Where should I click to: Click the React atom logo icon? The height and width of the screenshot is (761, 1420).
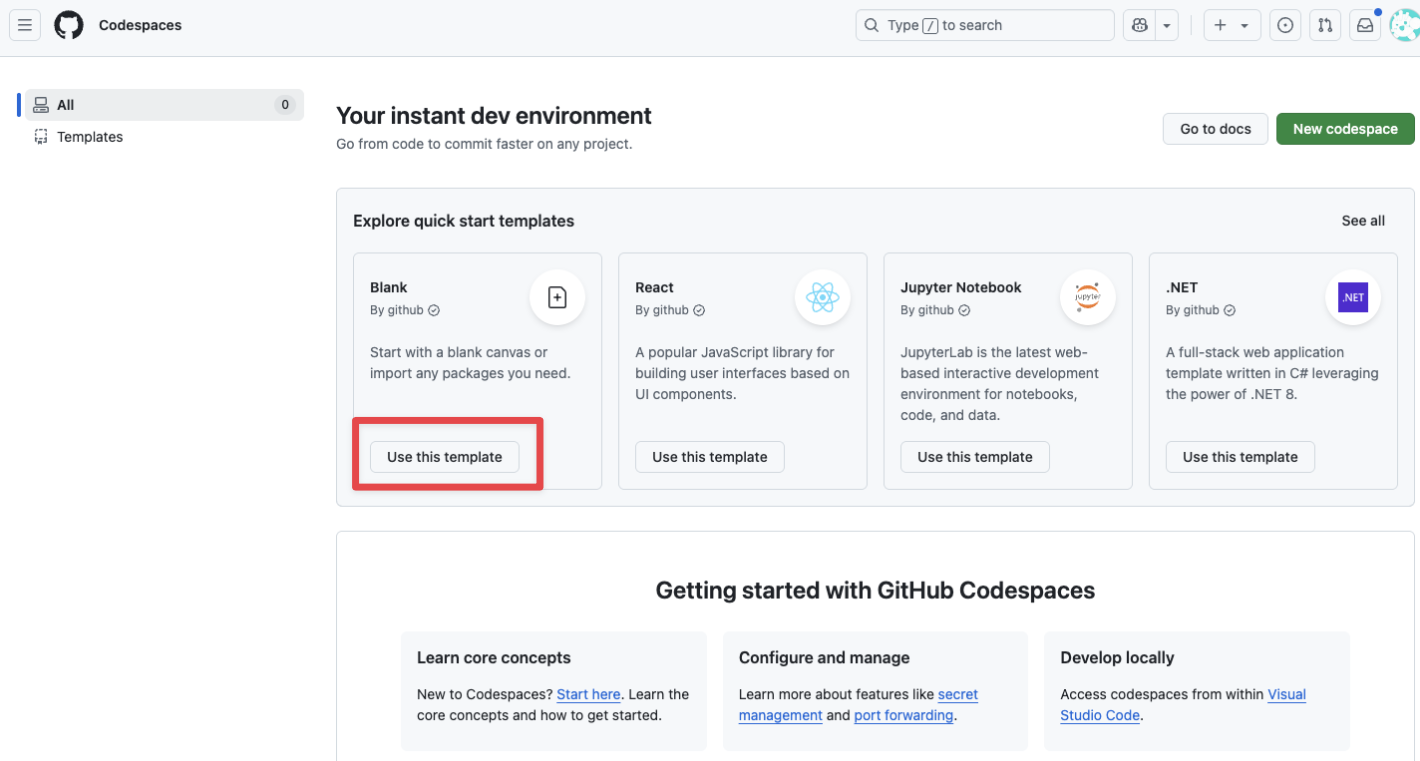[x=822, y=297]
